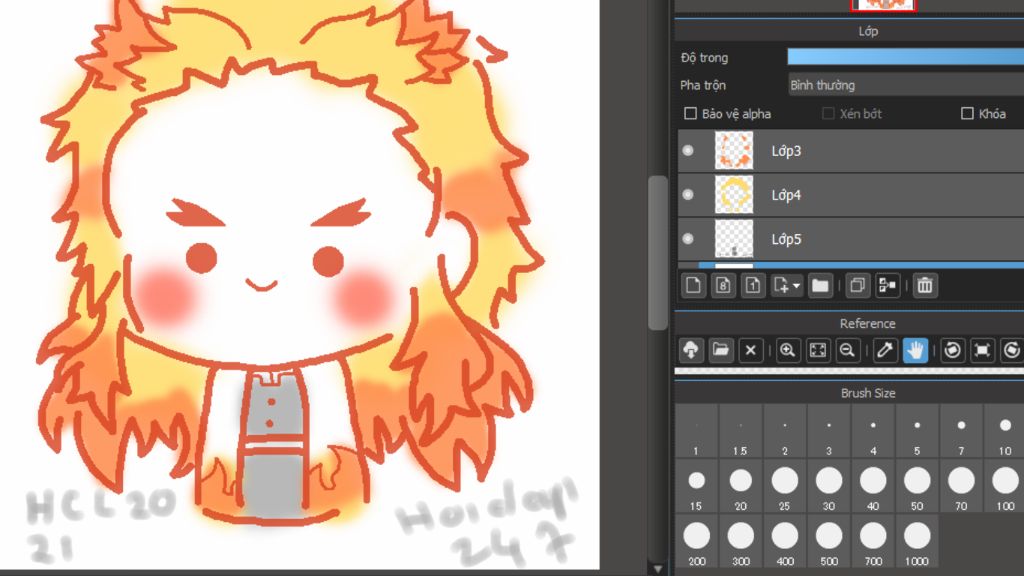Create a new 1-bit layer
The image size is (1024, 576).
tap(752, 285)
